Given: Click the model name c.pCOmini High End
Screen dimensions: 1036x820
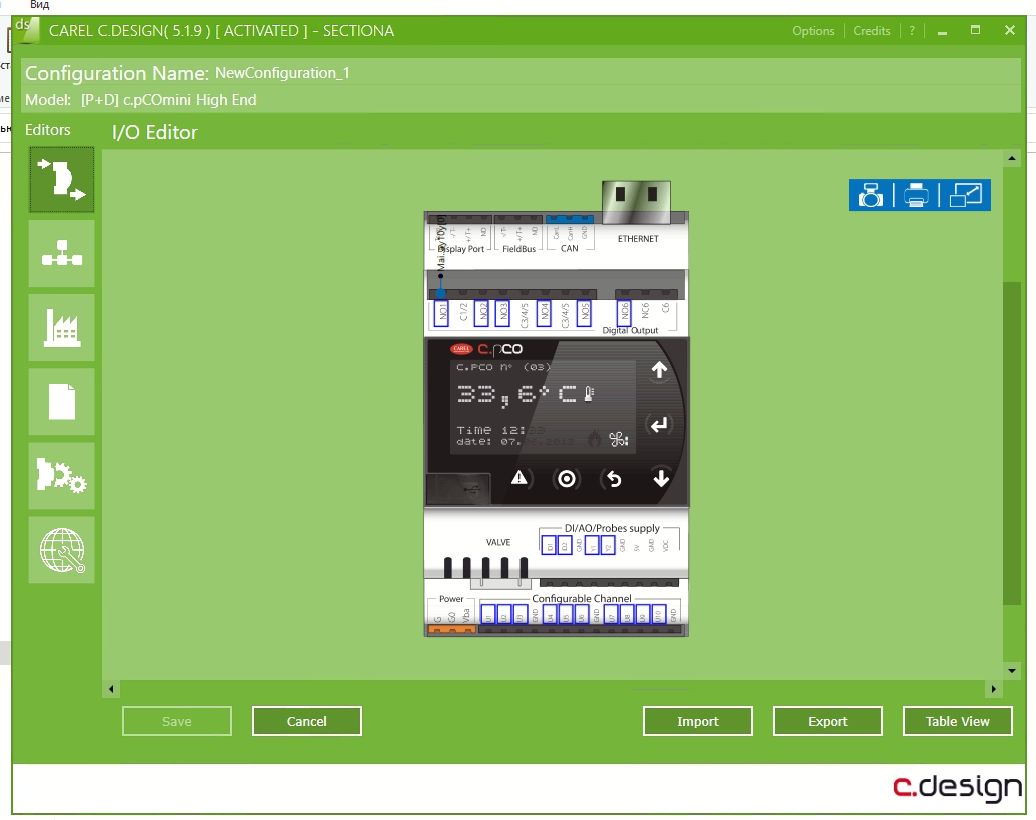Looking at the screenshot, I should (190, 100).
